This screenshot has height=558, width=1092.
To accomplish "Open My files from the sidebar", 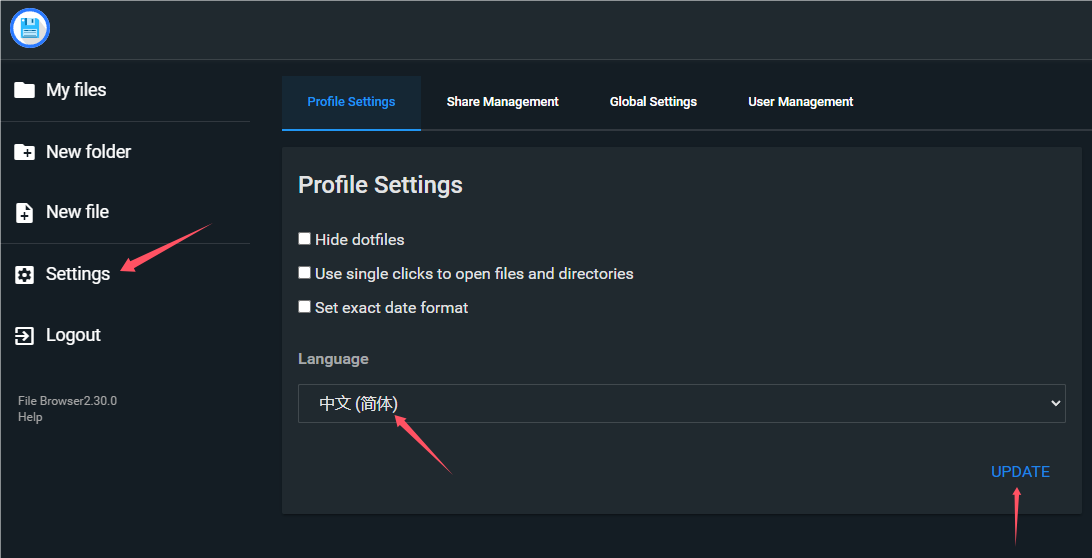I will click(76, 90).
